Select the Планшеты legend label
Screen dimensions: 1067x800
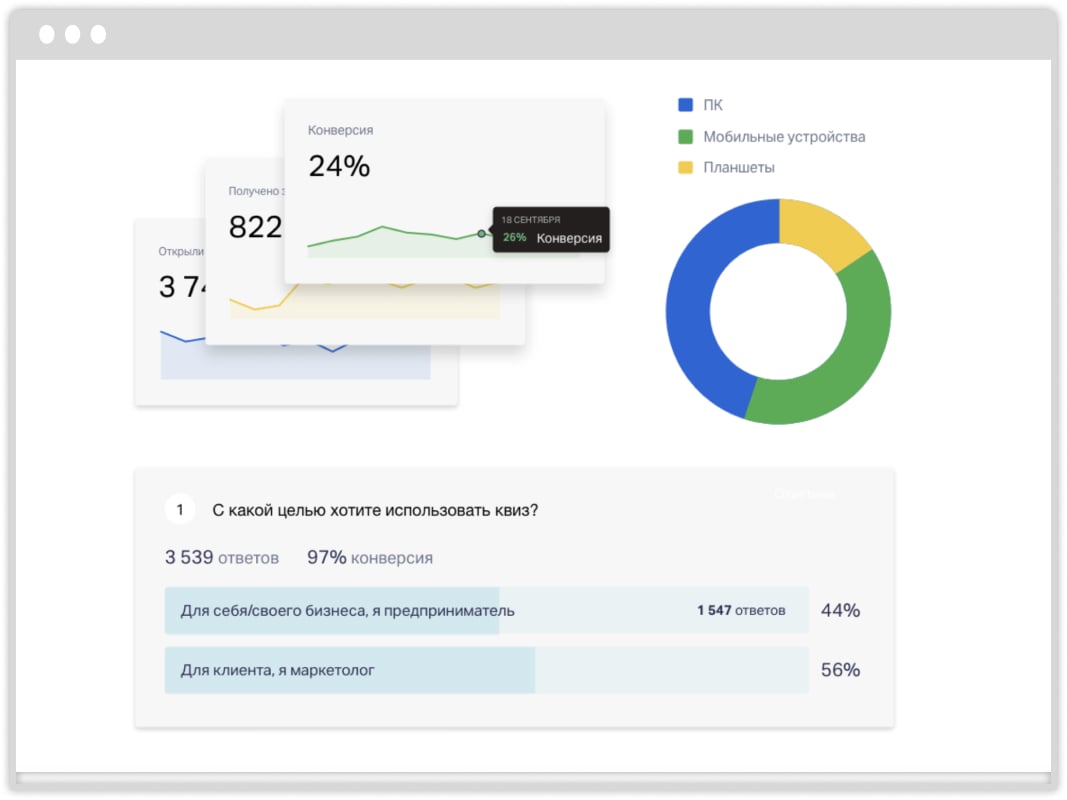coord(738,167)
